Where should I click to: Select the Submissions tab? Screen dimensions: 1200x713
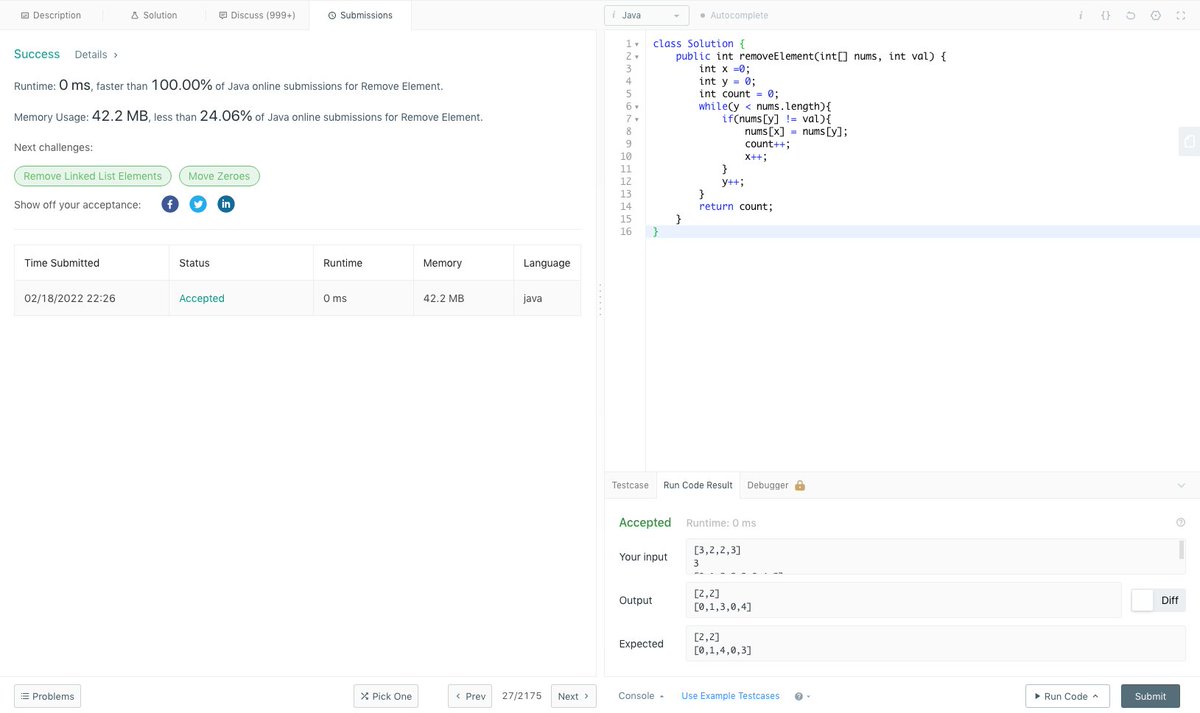coord(360,15)
